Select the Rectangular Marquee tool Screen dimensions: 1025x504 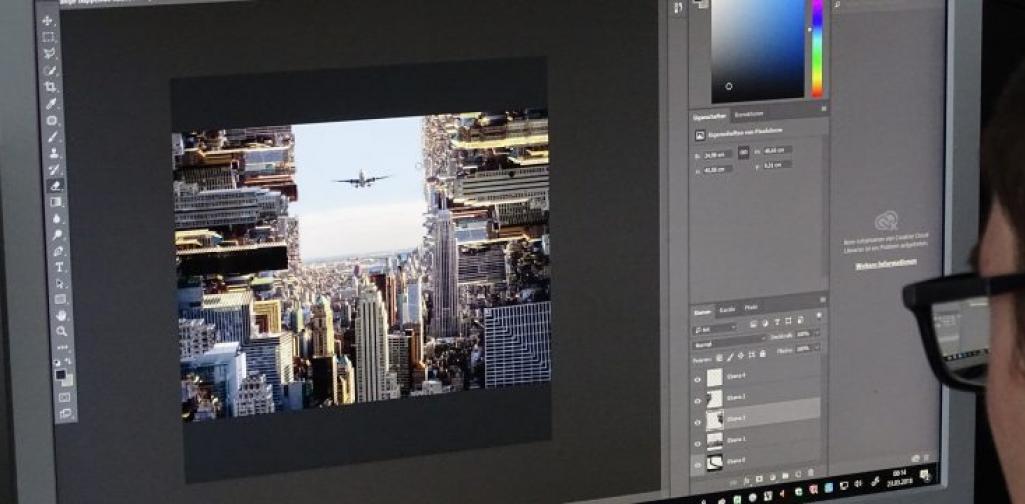[x=48, y=37]
